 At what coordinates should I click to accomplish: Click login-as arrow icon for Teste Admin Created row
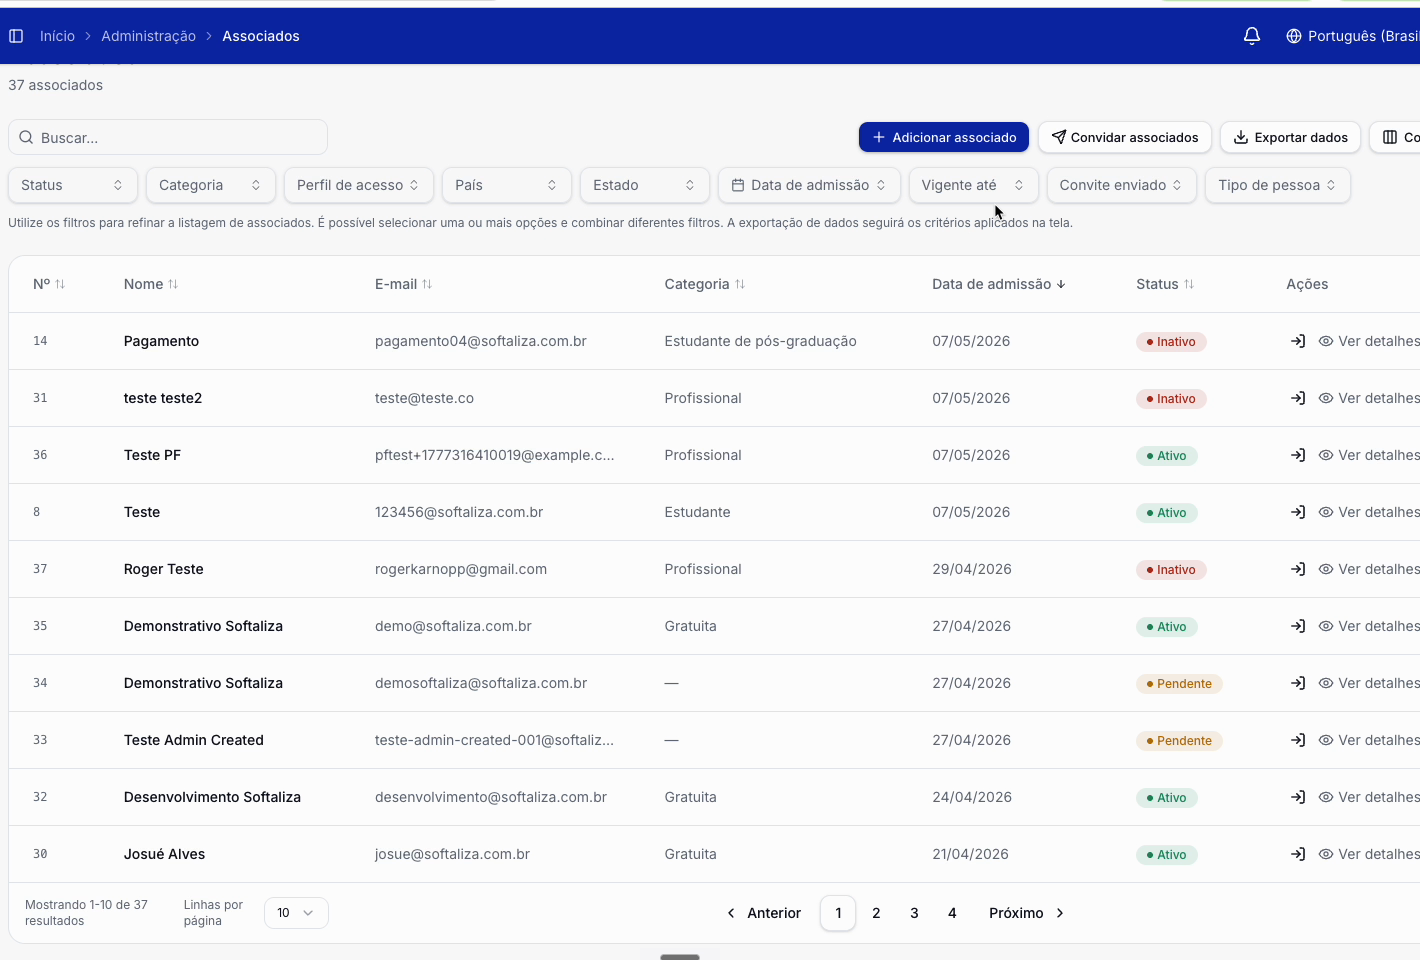point(1298,740)
